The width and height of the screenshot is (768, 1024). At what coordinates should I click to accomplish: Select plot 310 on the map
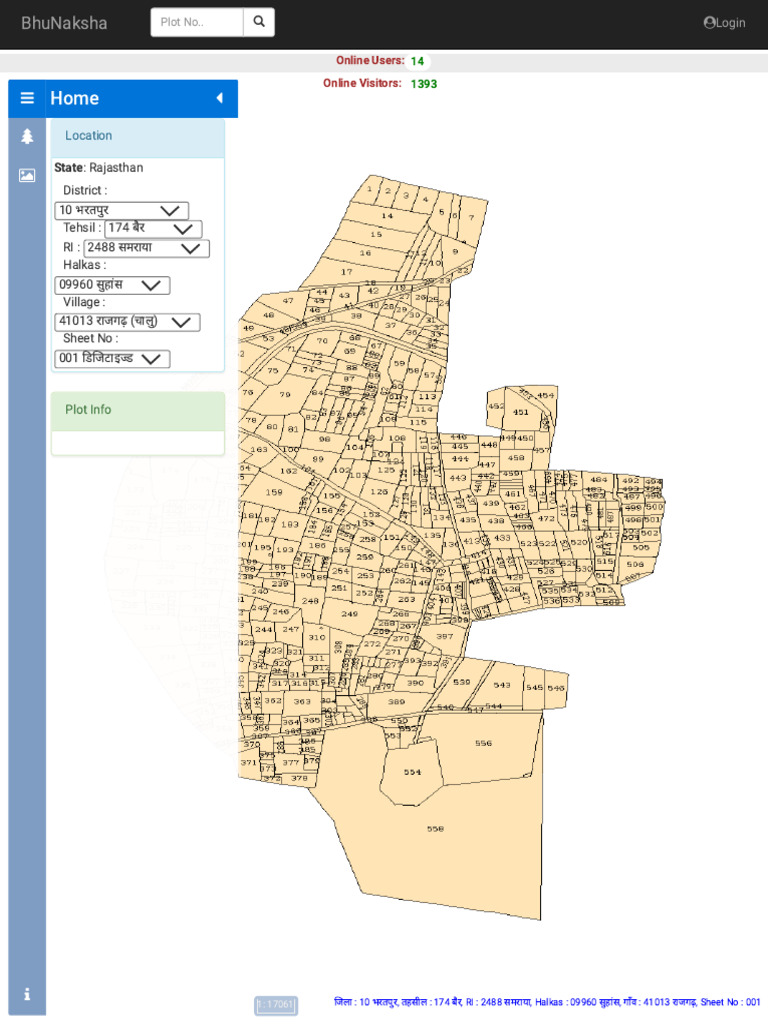point(317,637)
